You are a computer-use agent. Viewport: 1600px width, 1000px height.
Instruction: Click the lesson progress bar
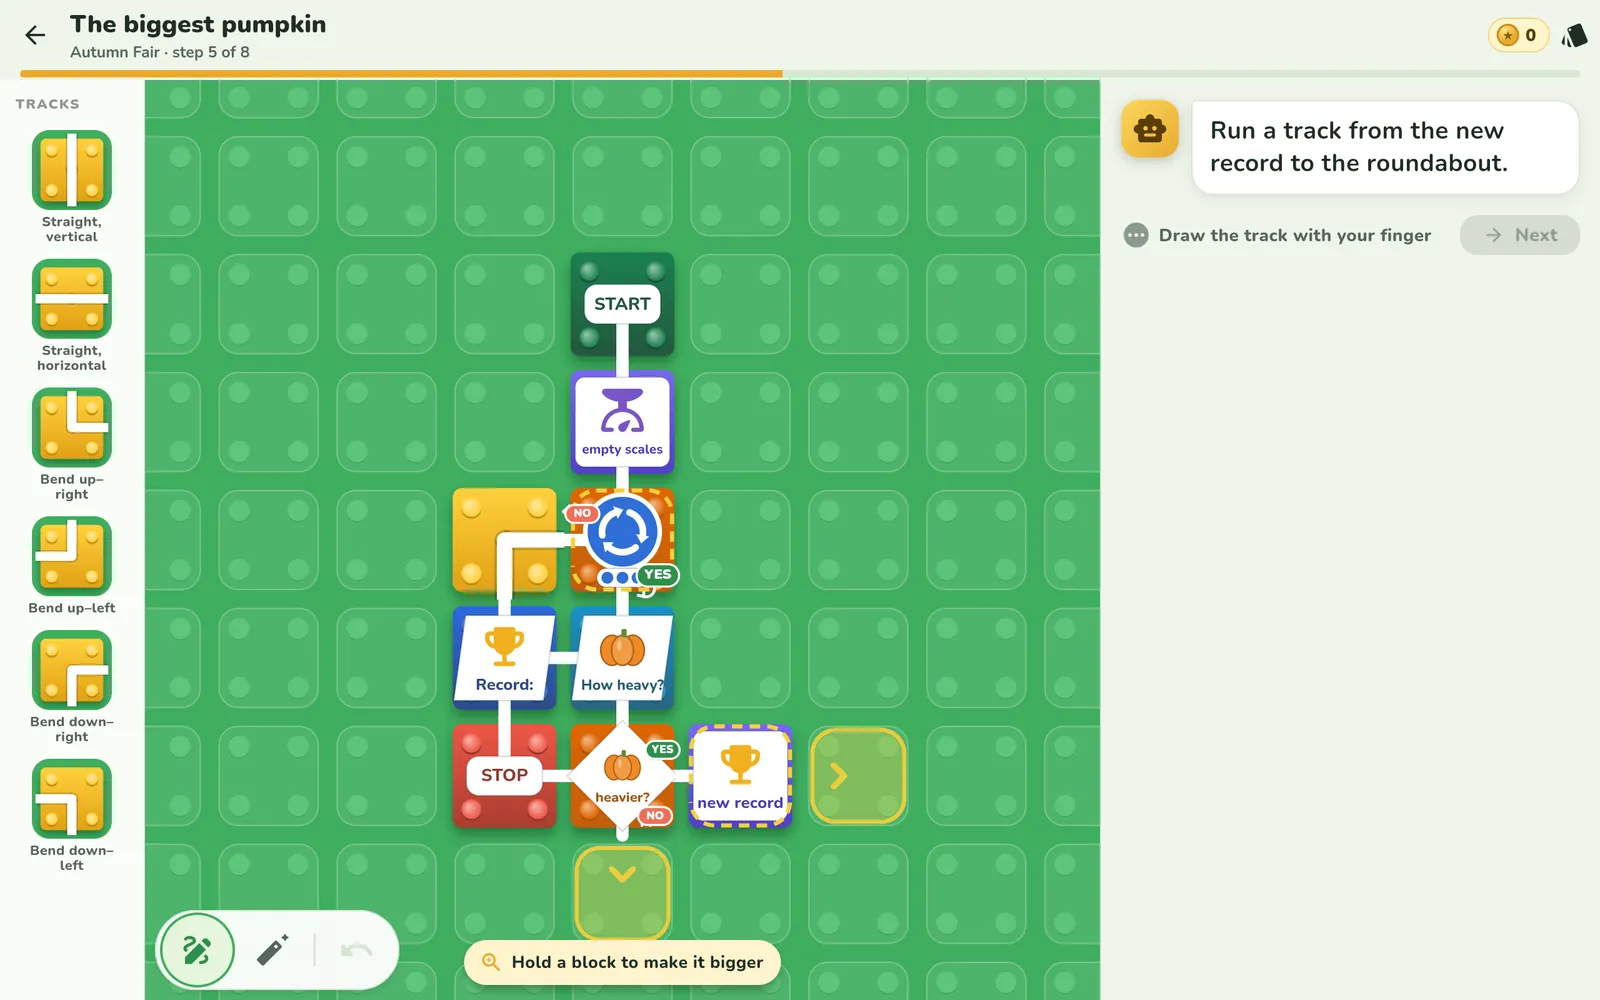click(x=800, y=74)
